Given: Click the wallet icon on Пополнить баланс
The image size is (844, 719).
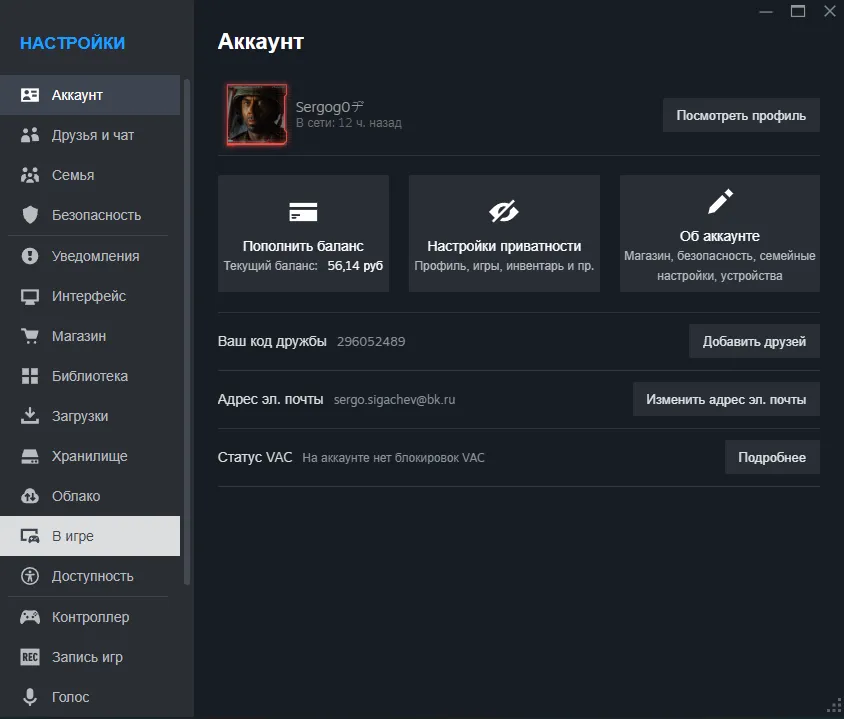Looking at the screenshot, I should click(x=303, y=212).
